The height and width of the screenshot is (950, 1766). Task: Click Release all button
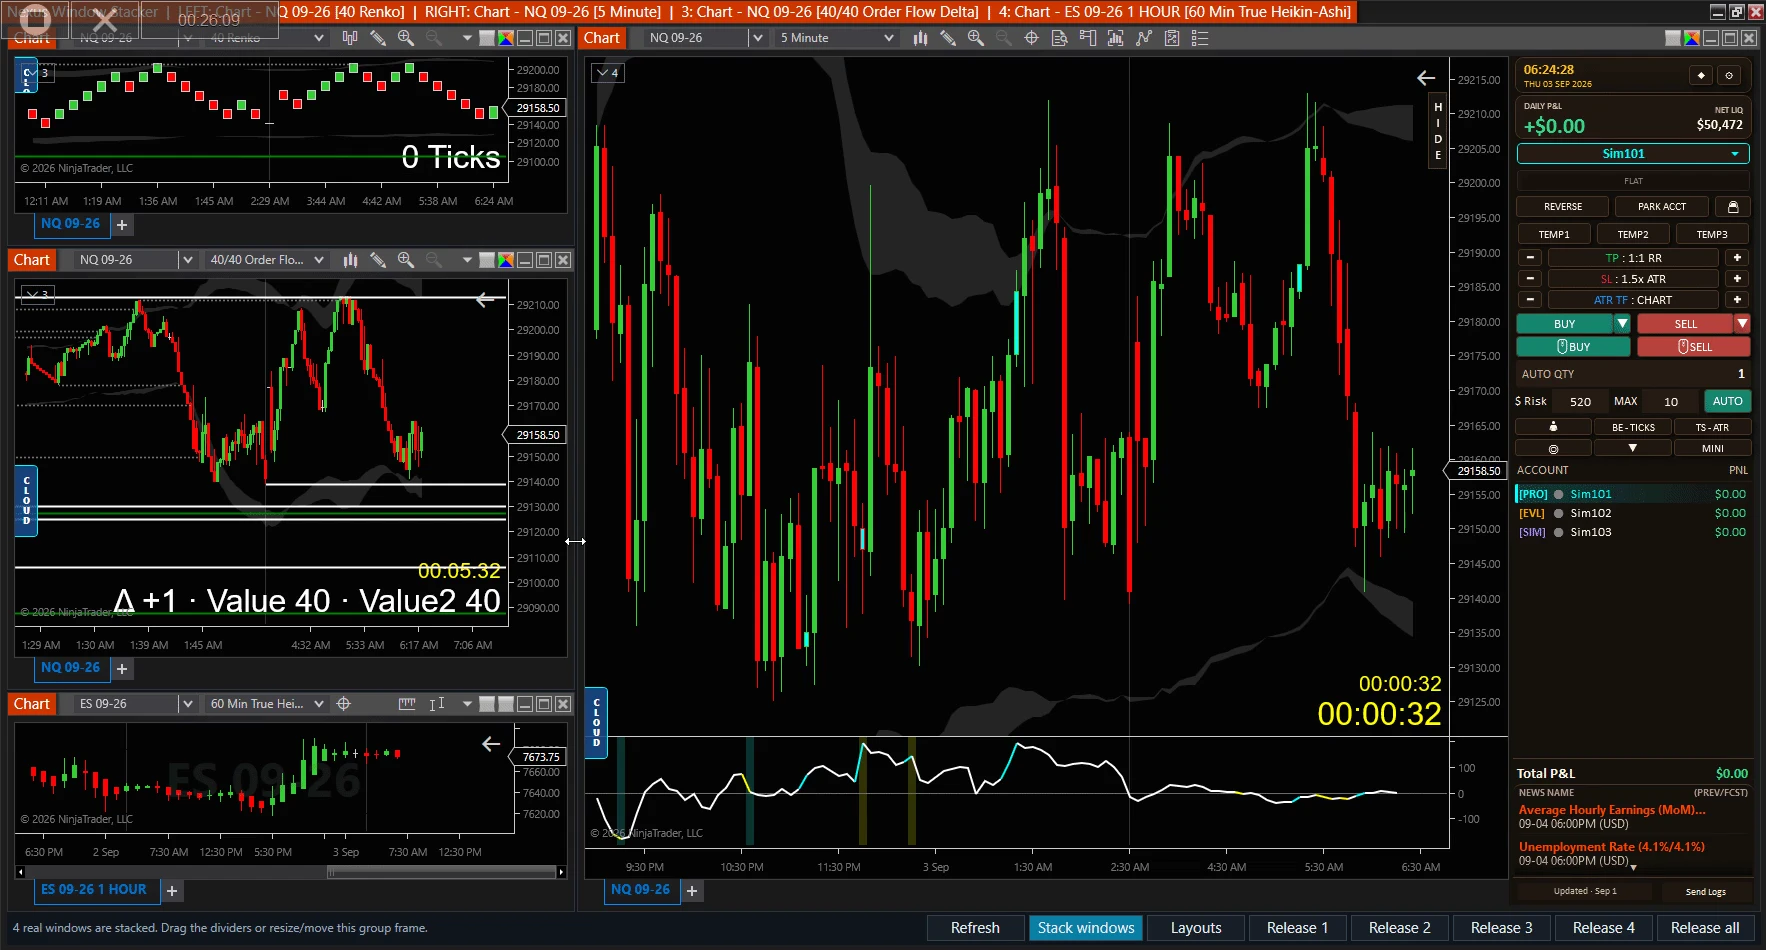[1705, 928]
